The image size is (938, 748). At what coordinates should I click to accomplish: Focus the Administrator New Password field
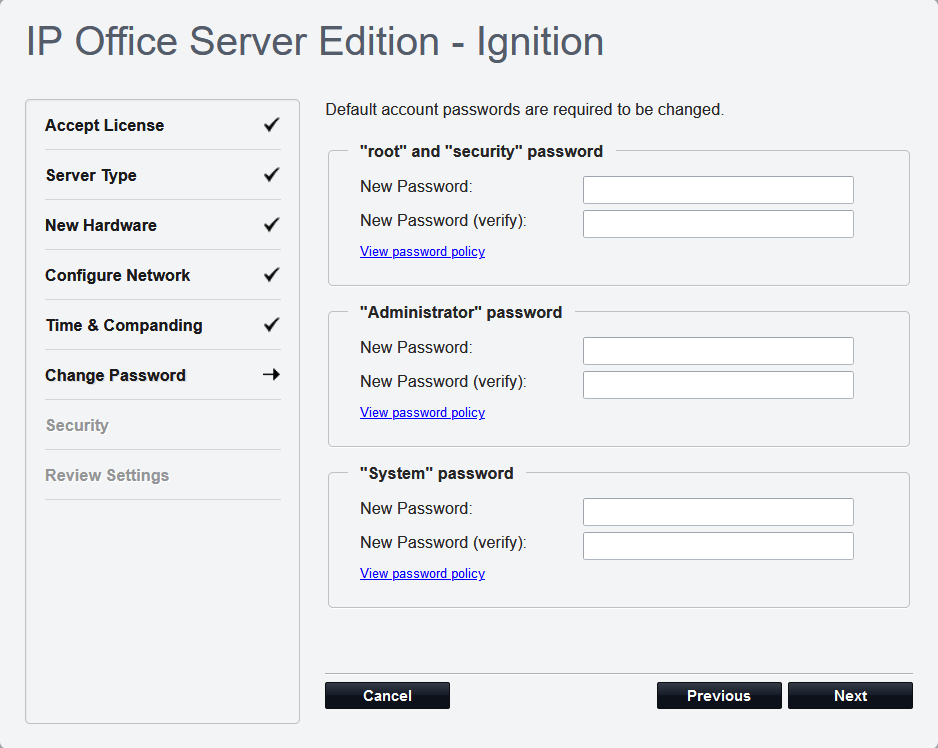point(718,351)
